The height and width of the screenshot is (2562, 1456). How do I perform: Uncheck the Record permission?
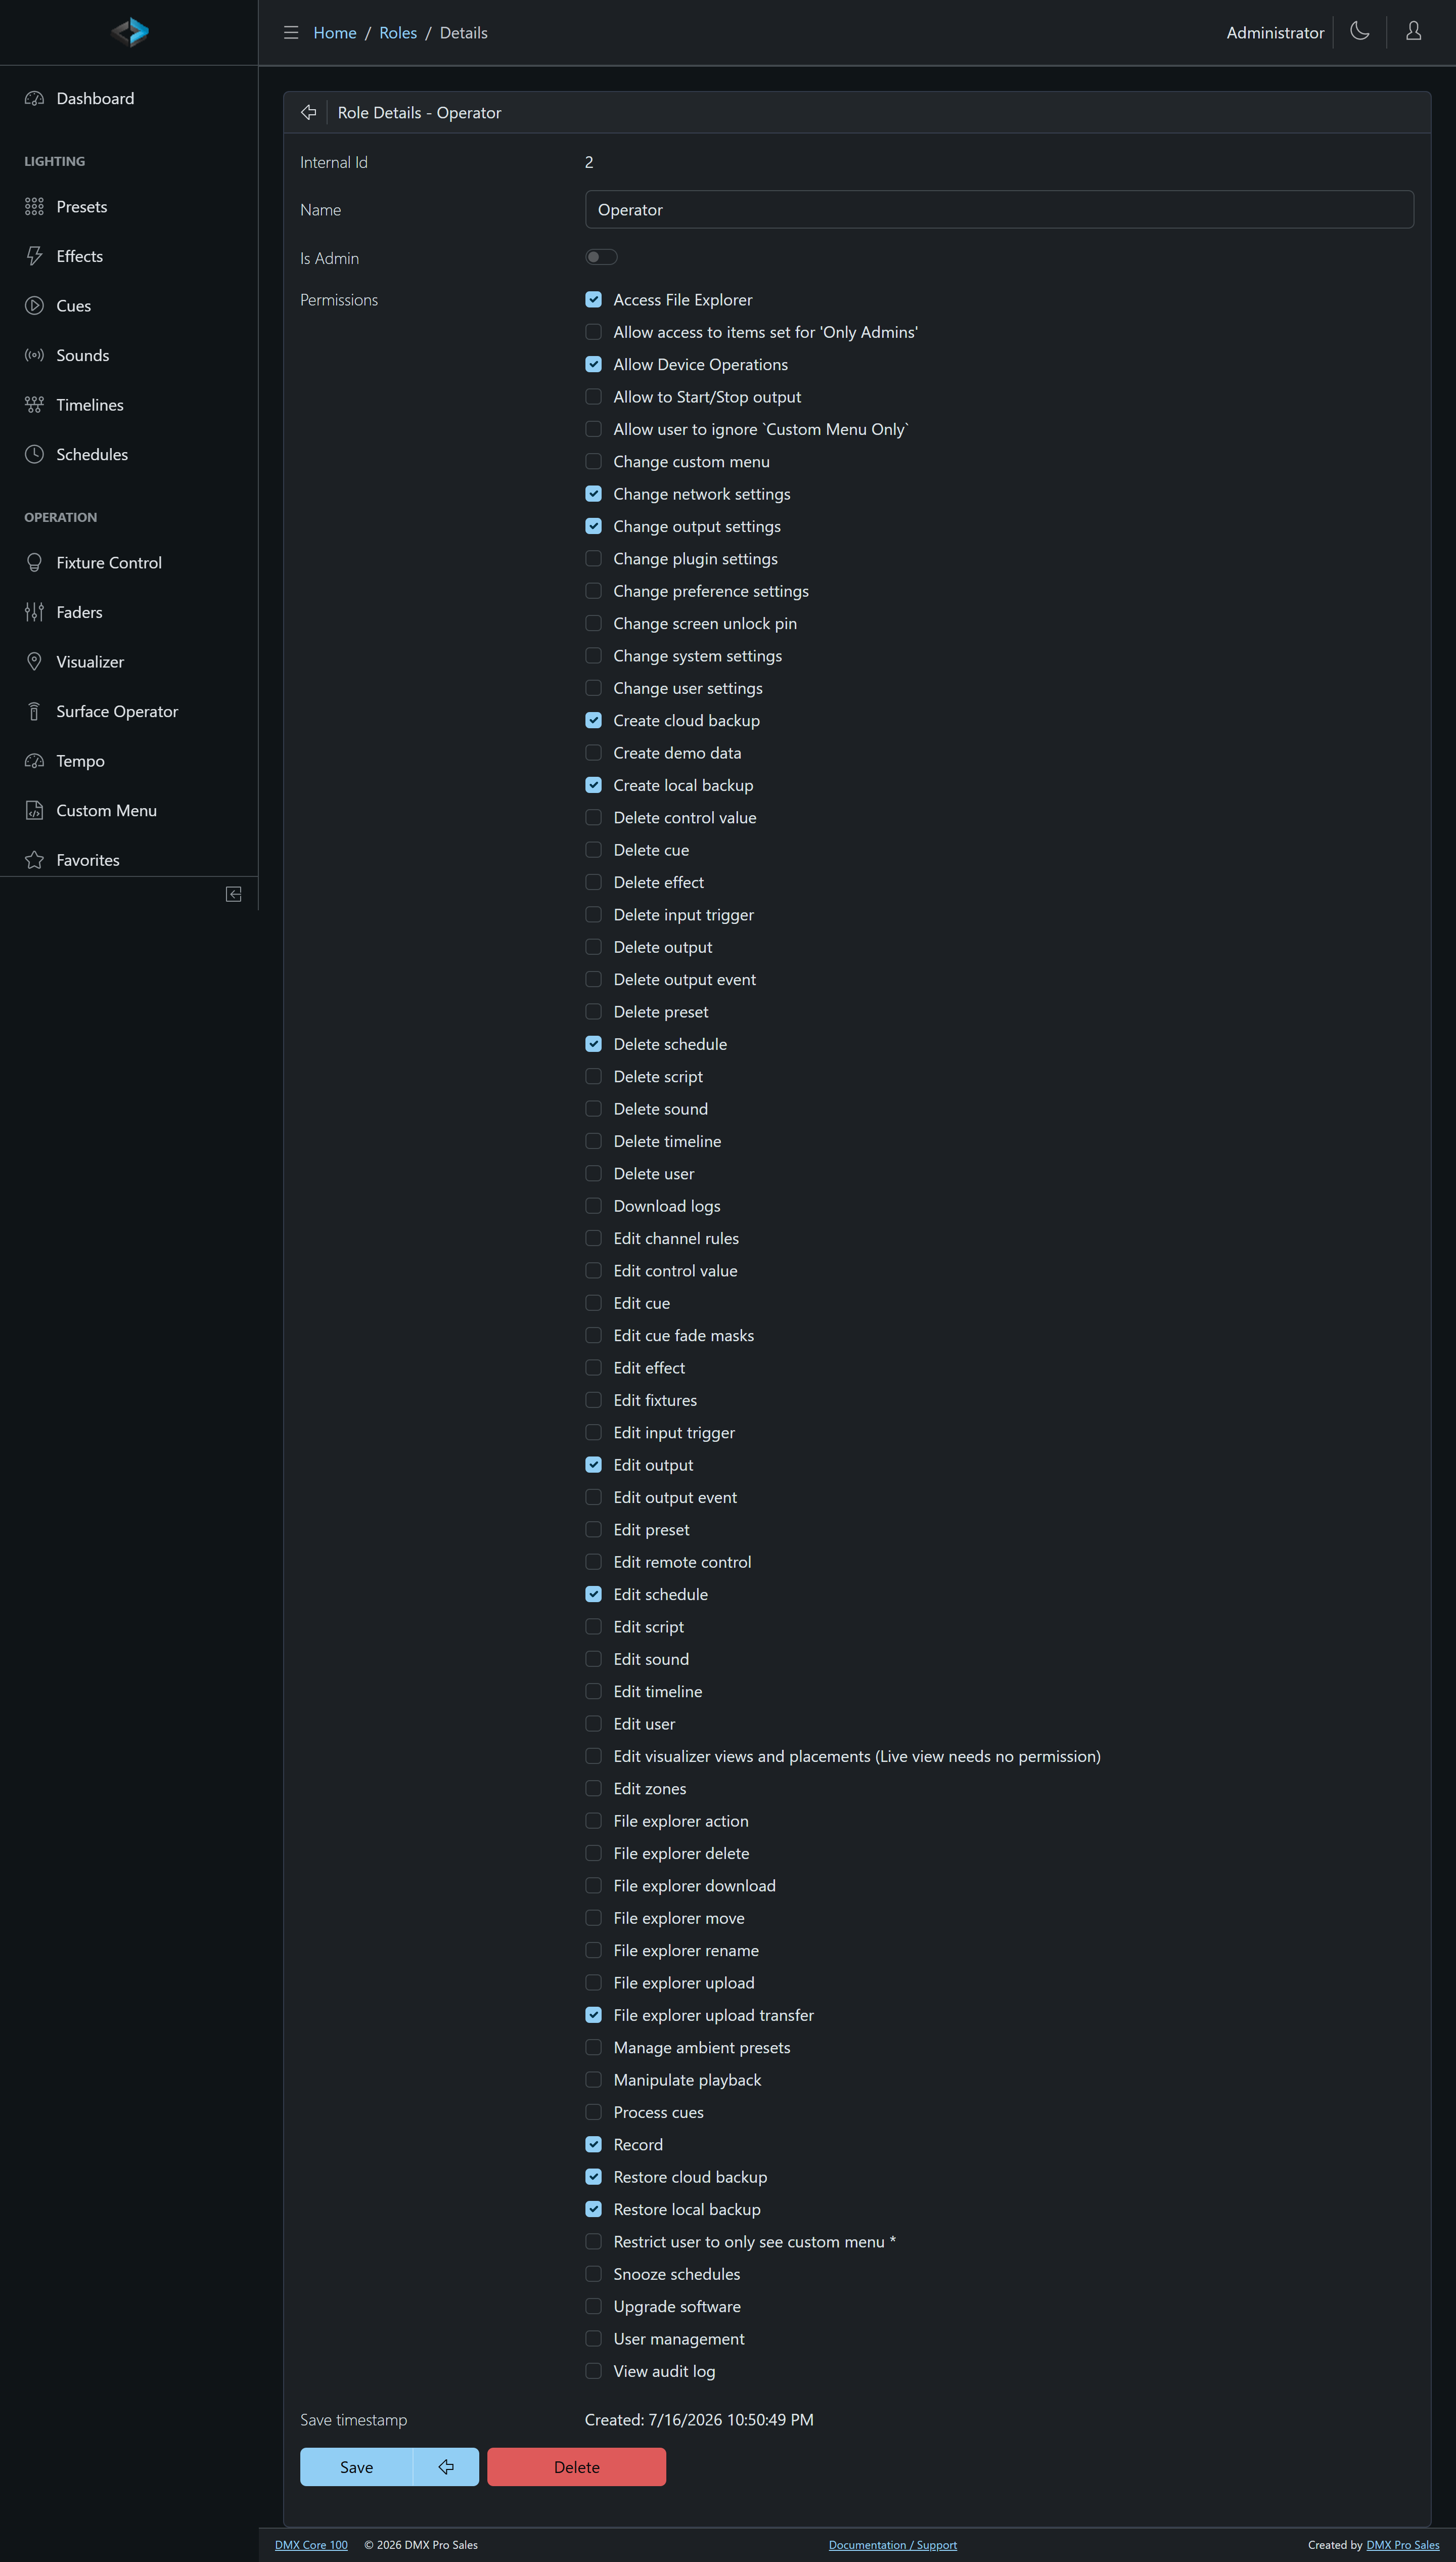pos(593,2145)
